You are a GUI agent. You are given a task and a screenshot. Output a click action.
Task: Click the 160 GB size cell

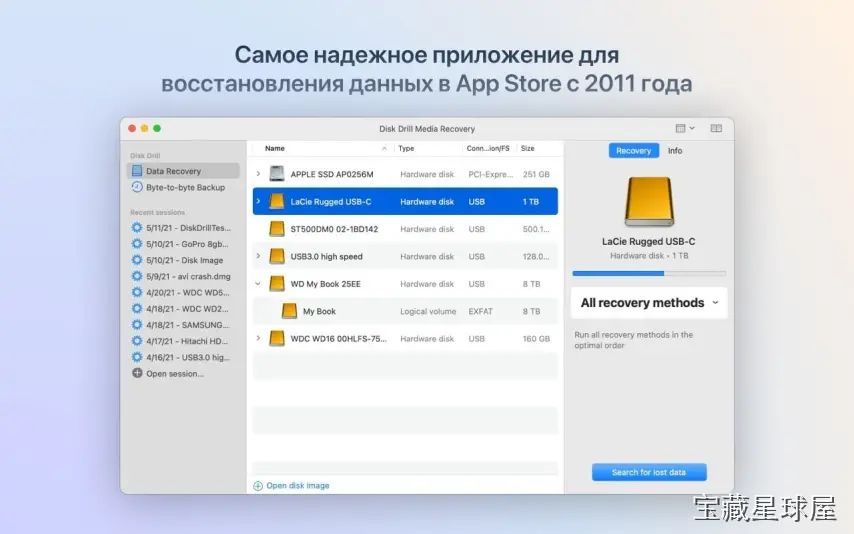click(x=536, y=338)
